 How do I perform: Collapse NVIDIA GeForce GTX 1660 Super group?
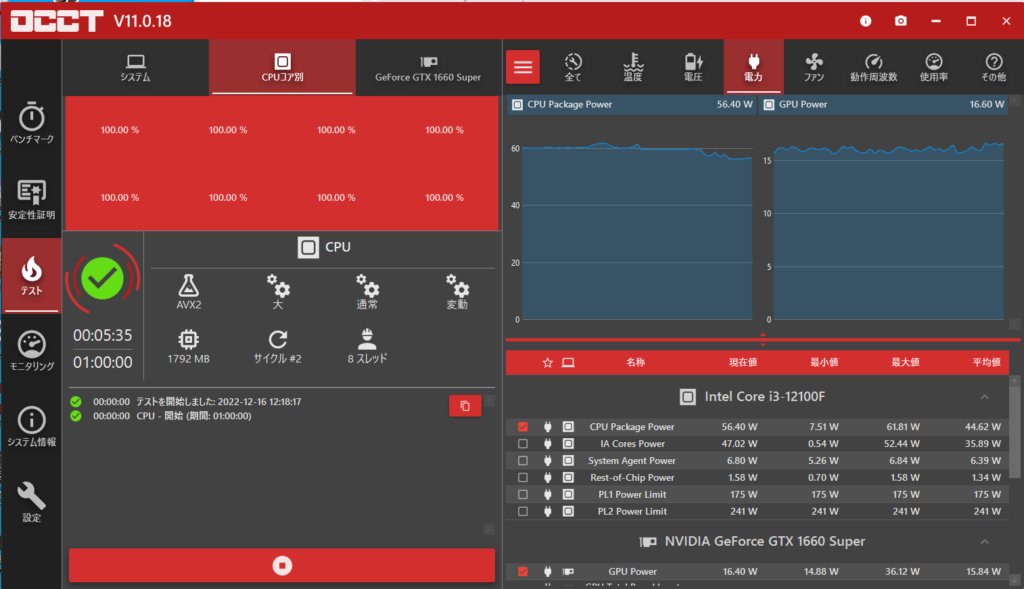point(984,542)
